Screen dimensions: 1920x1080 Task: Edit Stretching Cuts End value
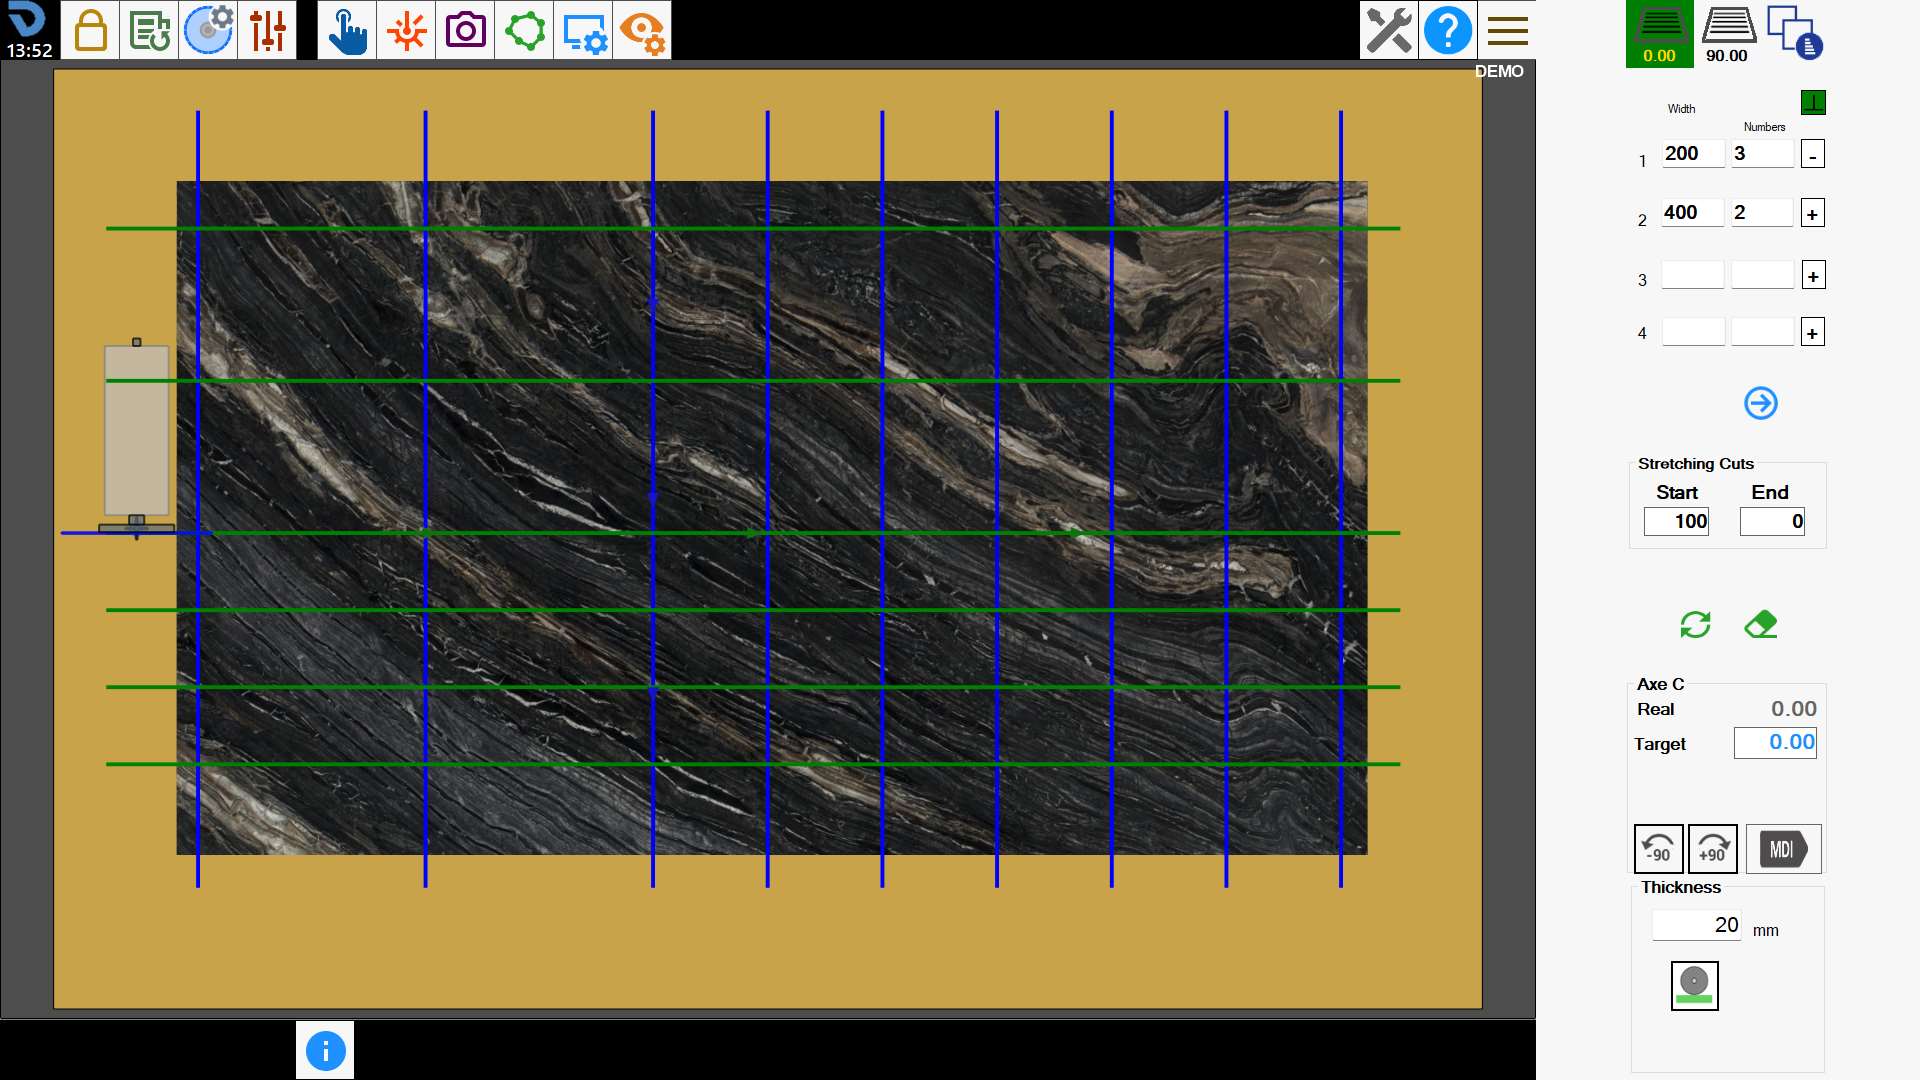tap(1772, 521)
